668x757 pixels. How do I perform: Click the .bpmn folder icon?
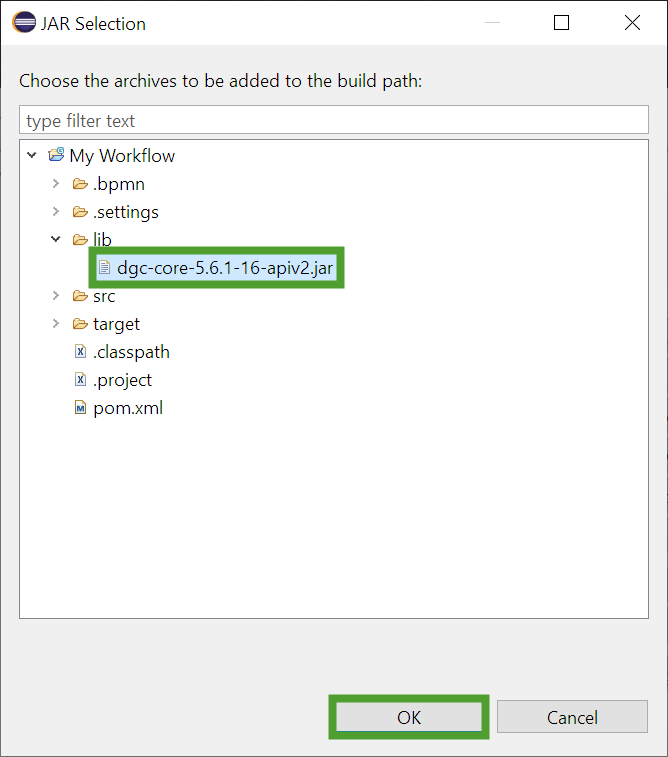[80, 184]
